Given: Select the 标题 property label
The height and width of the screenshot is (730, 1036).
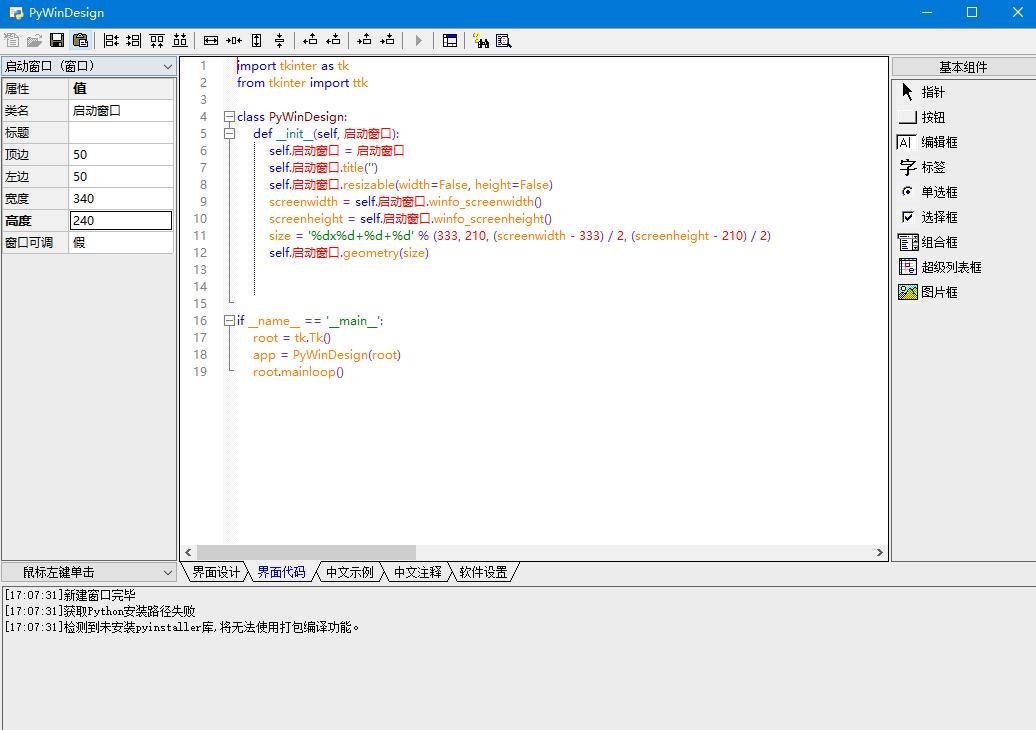Looking at the screenshot, I should (36, 133).
